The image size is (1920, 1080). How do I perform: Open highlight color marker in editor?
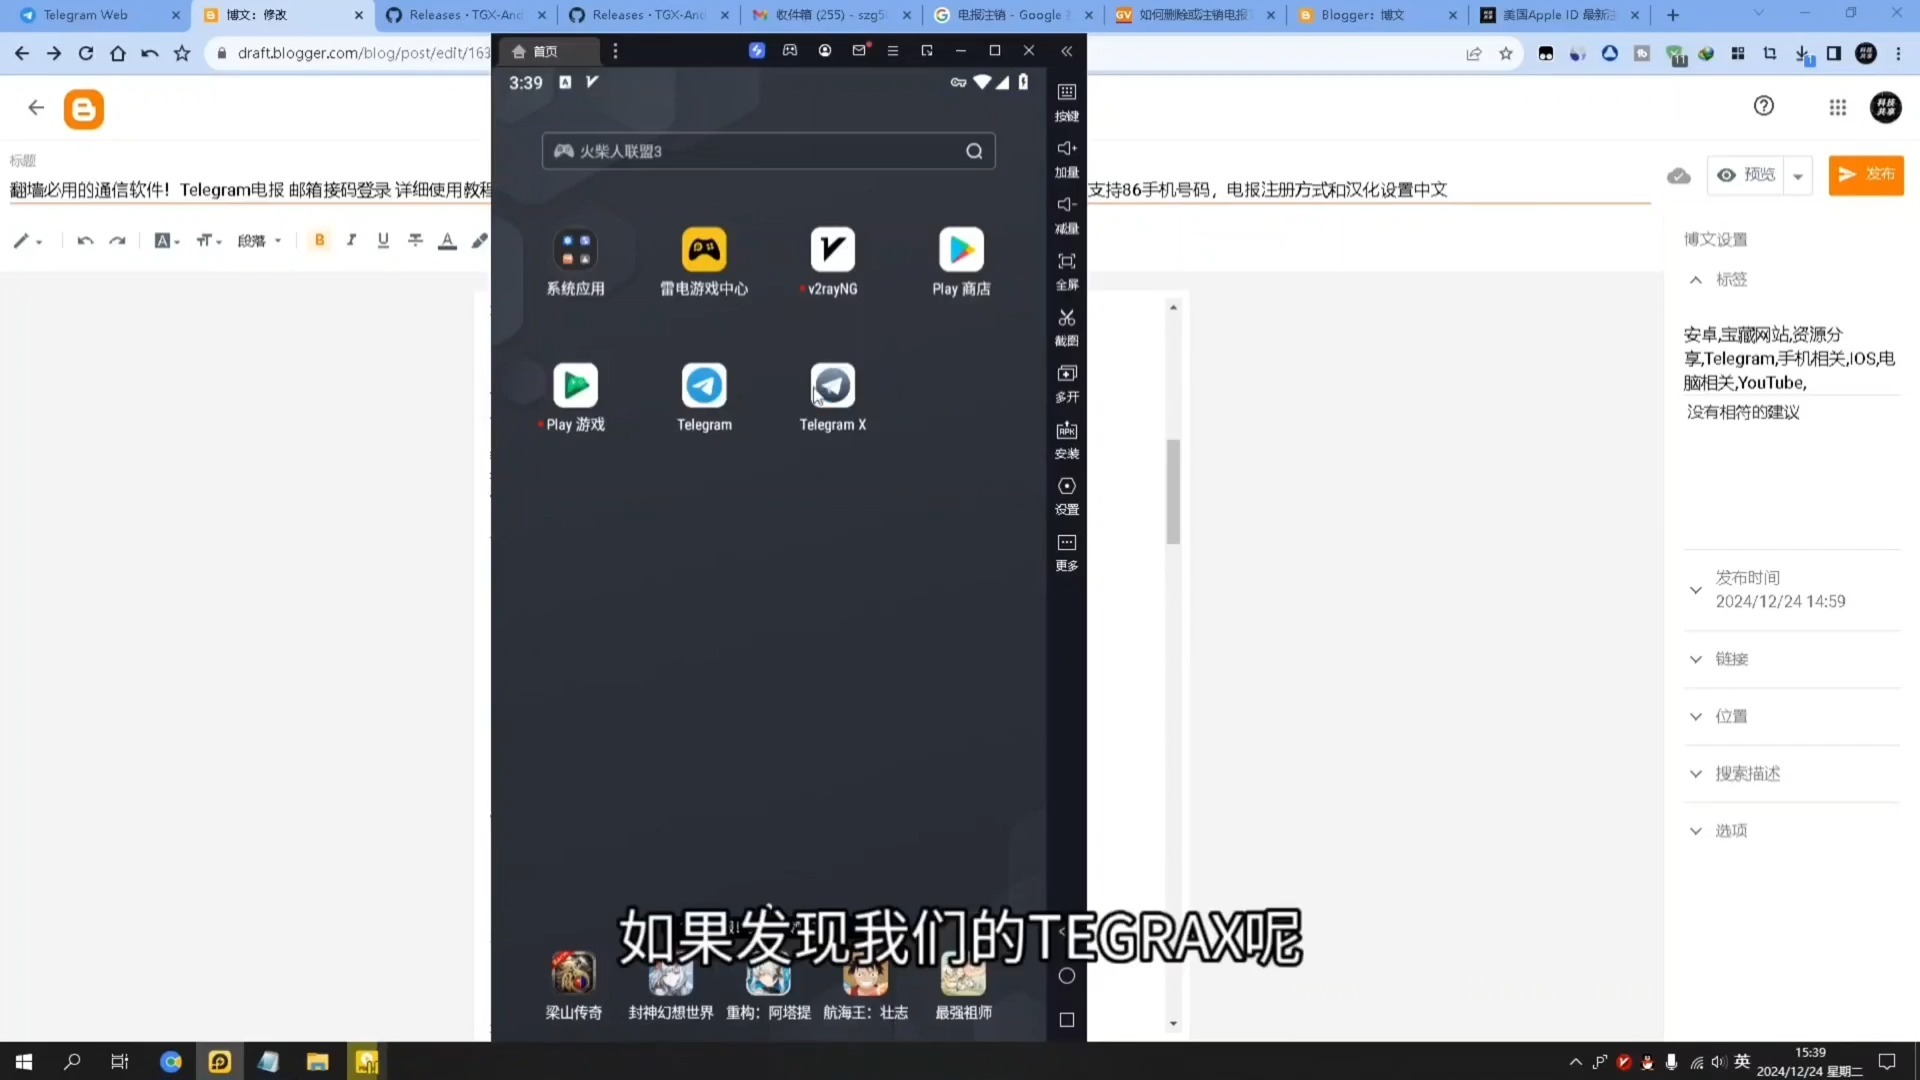[479, 240]
